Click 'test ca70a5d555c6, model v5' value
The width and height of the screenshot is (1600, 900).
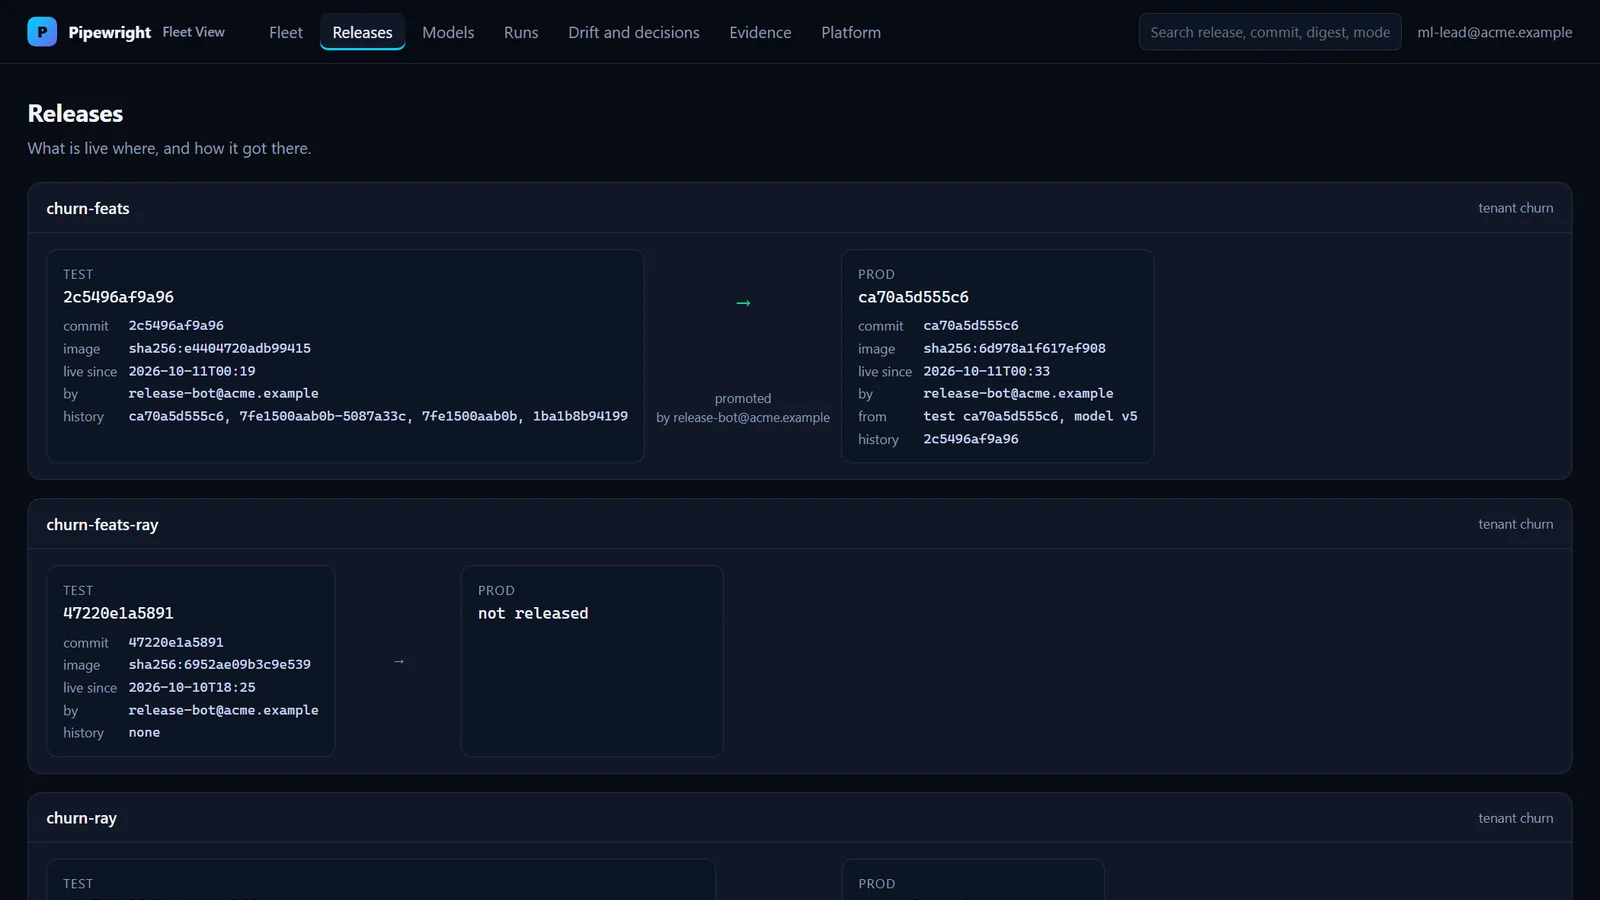pos(1030,416)
